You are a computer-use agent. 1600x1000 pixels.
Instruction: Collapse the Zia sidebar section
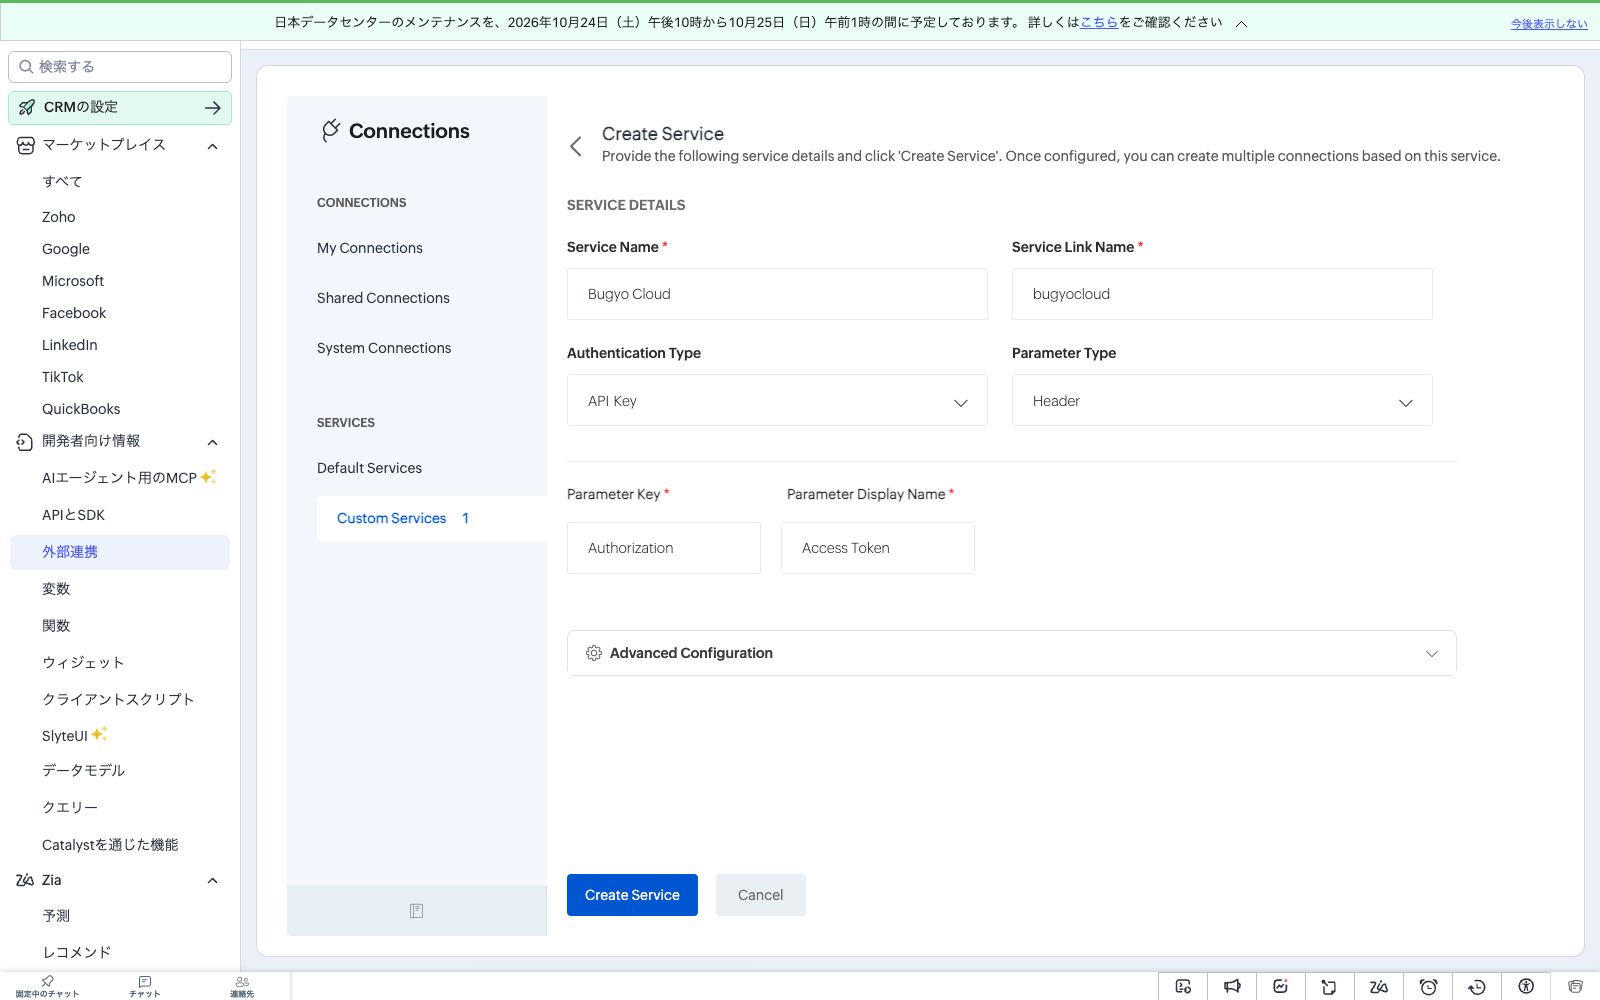(212, 880)
